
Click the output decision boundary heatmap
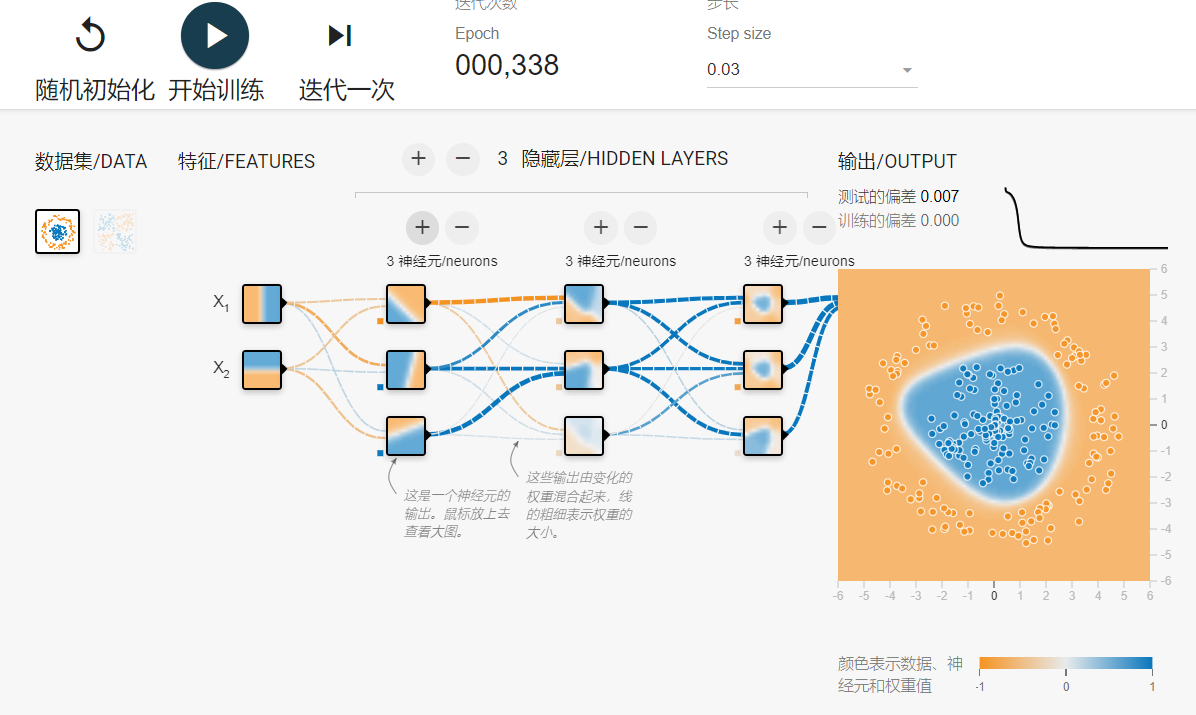(993, 424)
